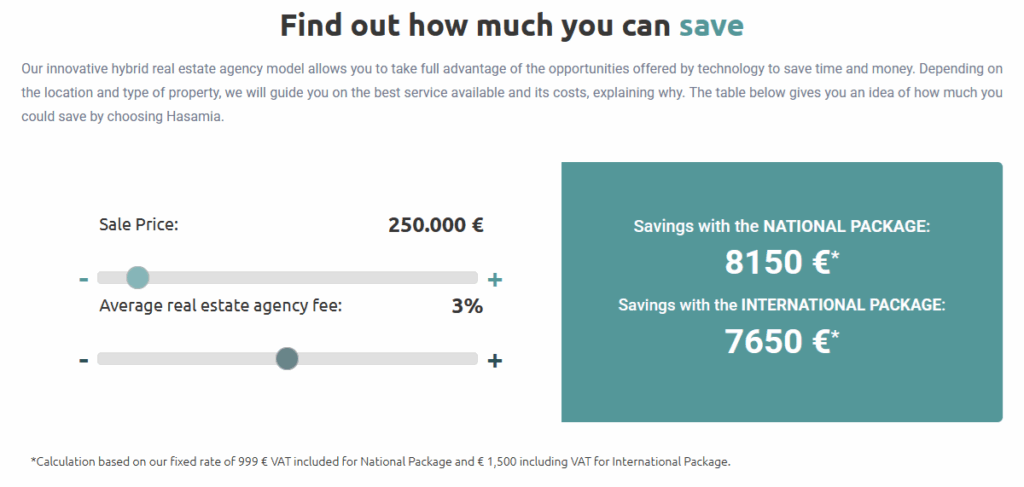Click the "Average real estate agency fee:" label
The height and width of the screenshot is (487, 1024).
[x=220, y=306]
